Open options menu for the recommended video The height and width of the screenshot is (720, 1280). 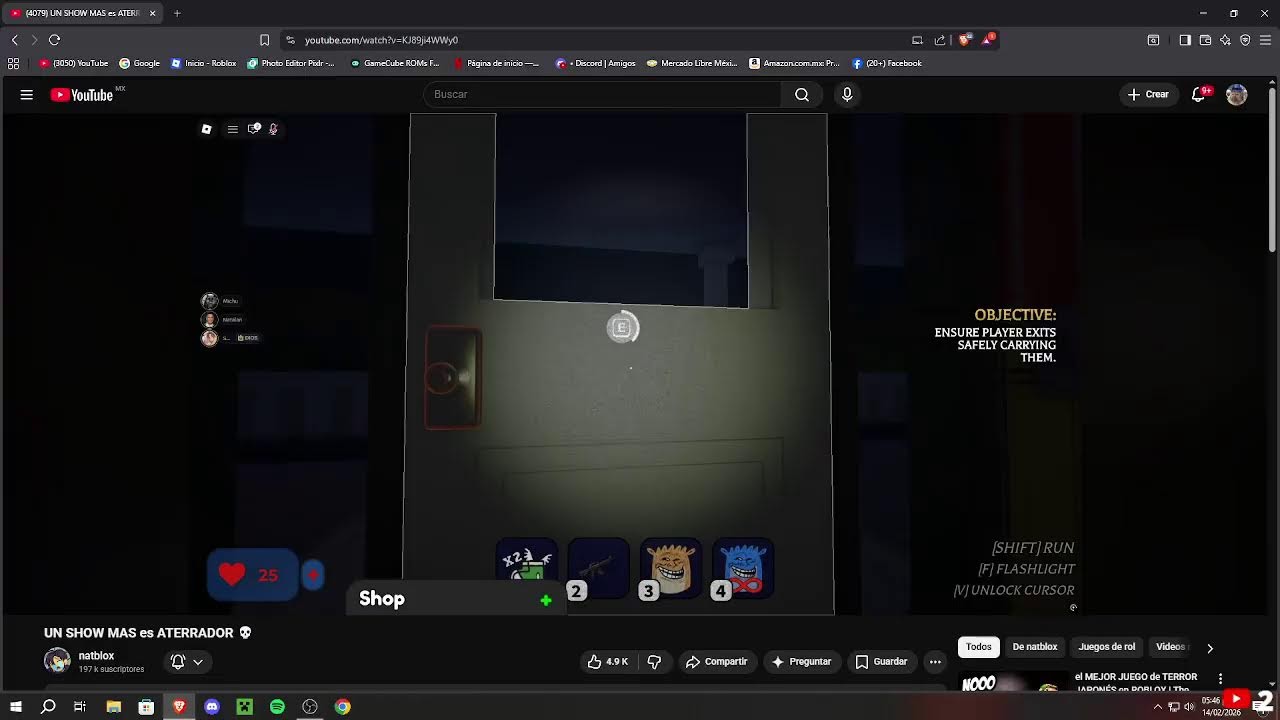(x=1220, y=679)
